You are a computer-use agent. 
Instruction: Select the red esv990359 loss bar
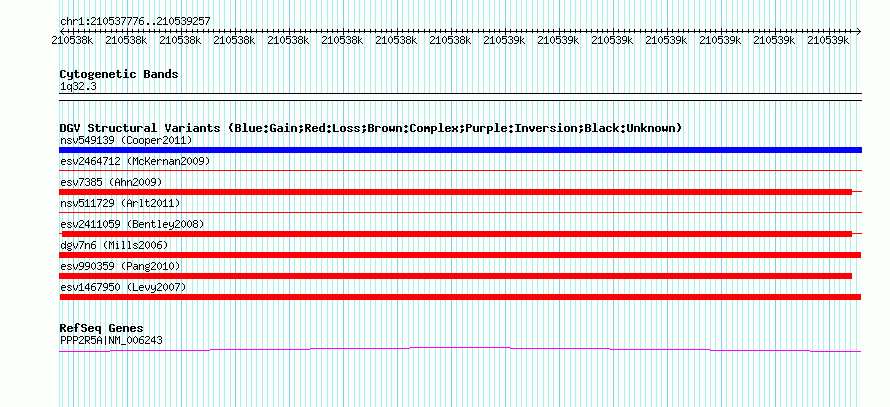point(456,276)
